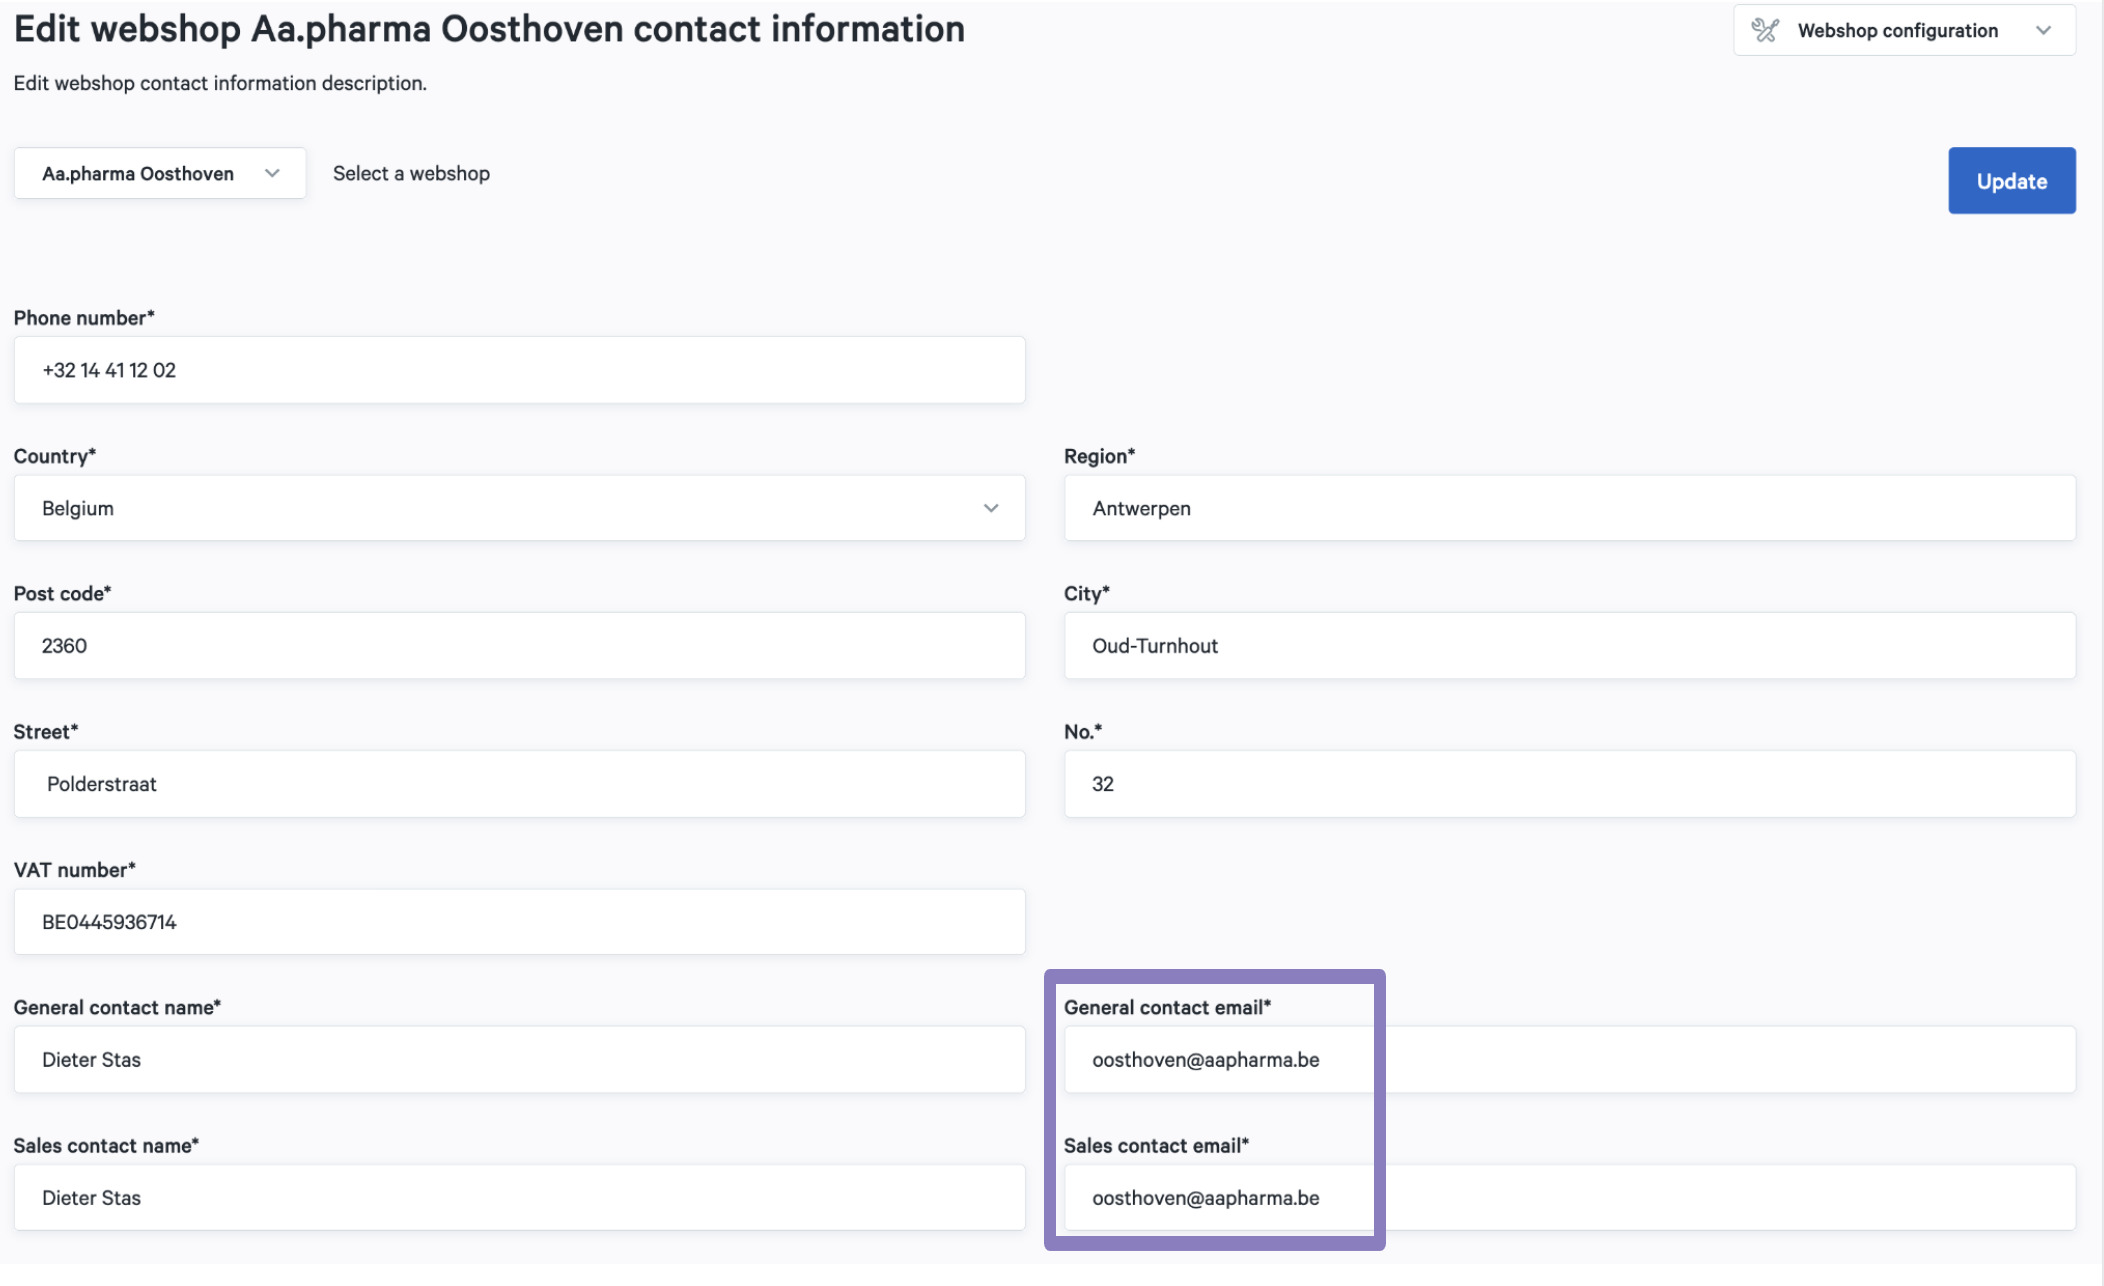Image resolution: width=2104 pixels, height=1286 pixels.
Task: Click the VAT number field
Action: pos(519,922)
